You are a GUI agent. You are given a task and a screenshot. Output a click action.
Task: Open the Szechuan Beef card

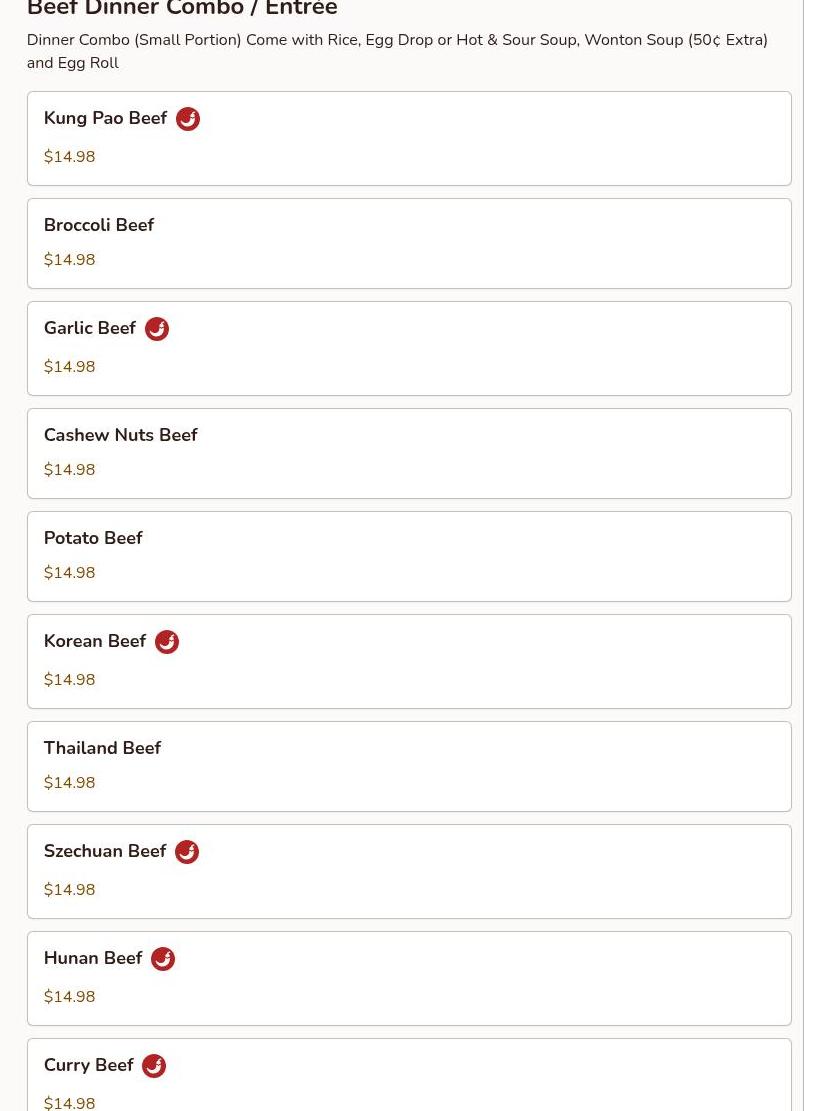409,872
